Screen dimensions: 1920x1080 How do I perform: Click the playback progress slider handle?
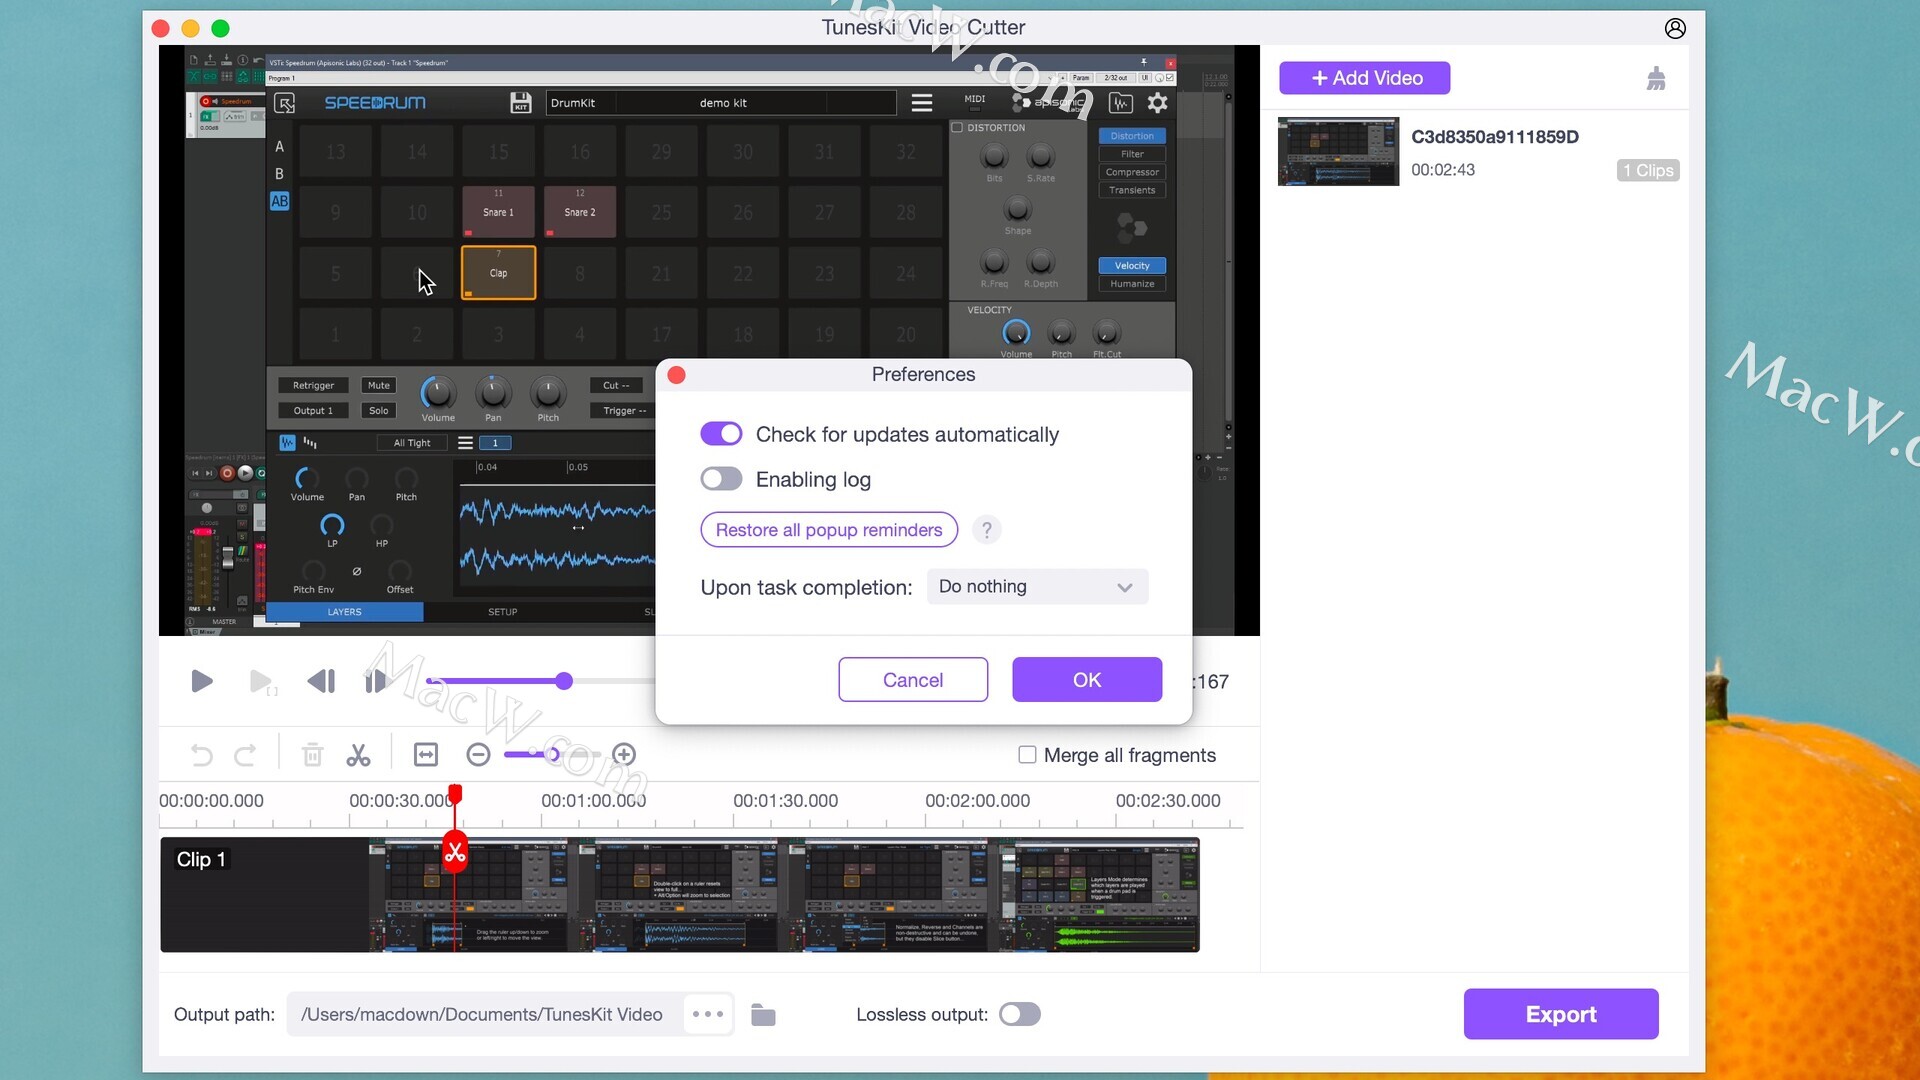point(564,682)
